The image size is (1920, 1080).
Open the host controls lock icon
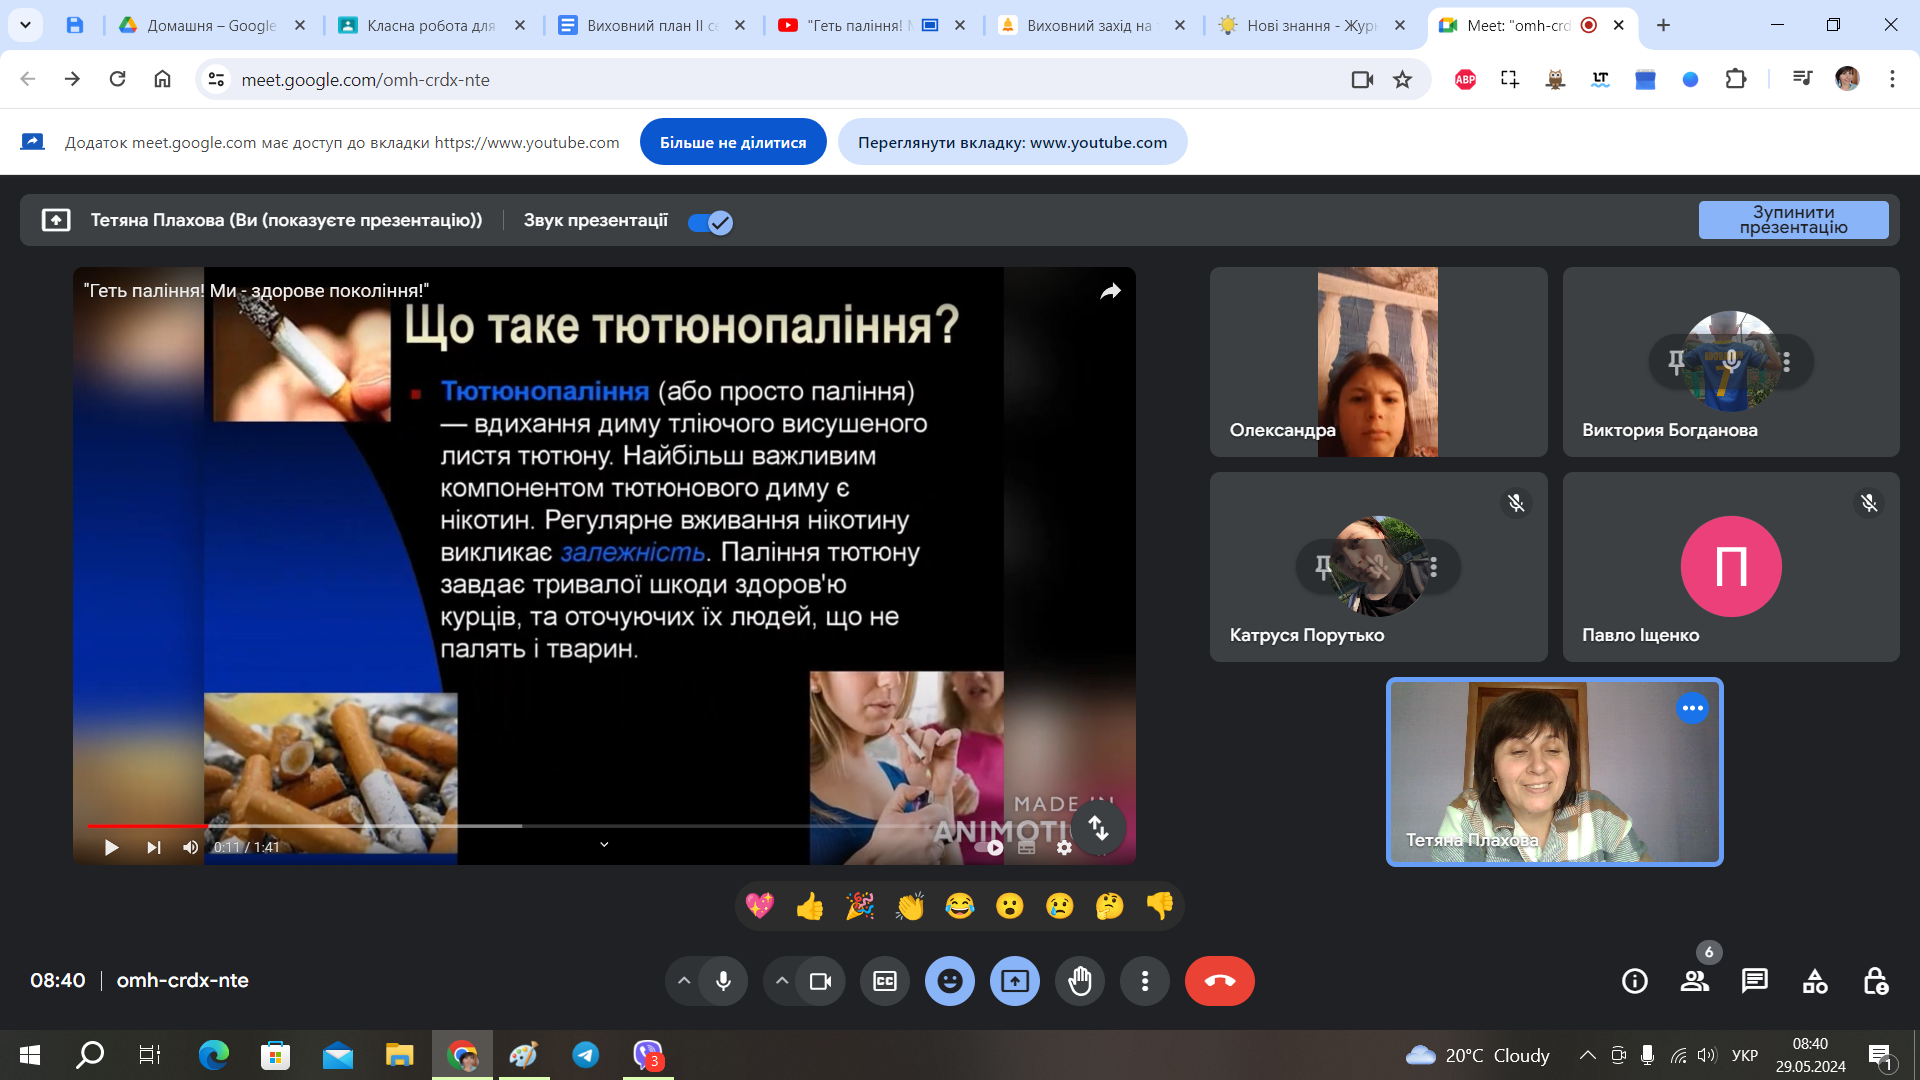point(1875,981)
